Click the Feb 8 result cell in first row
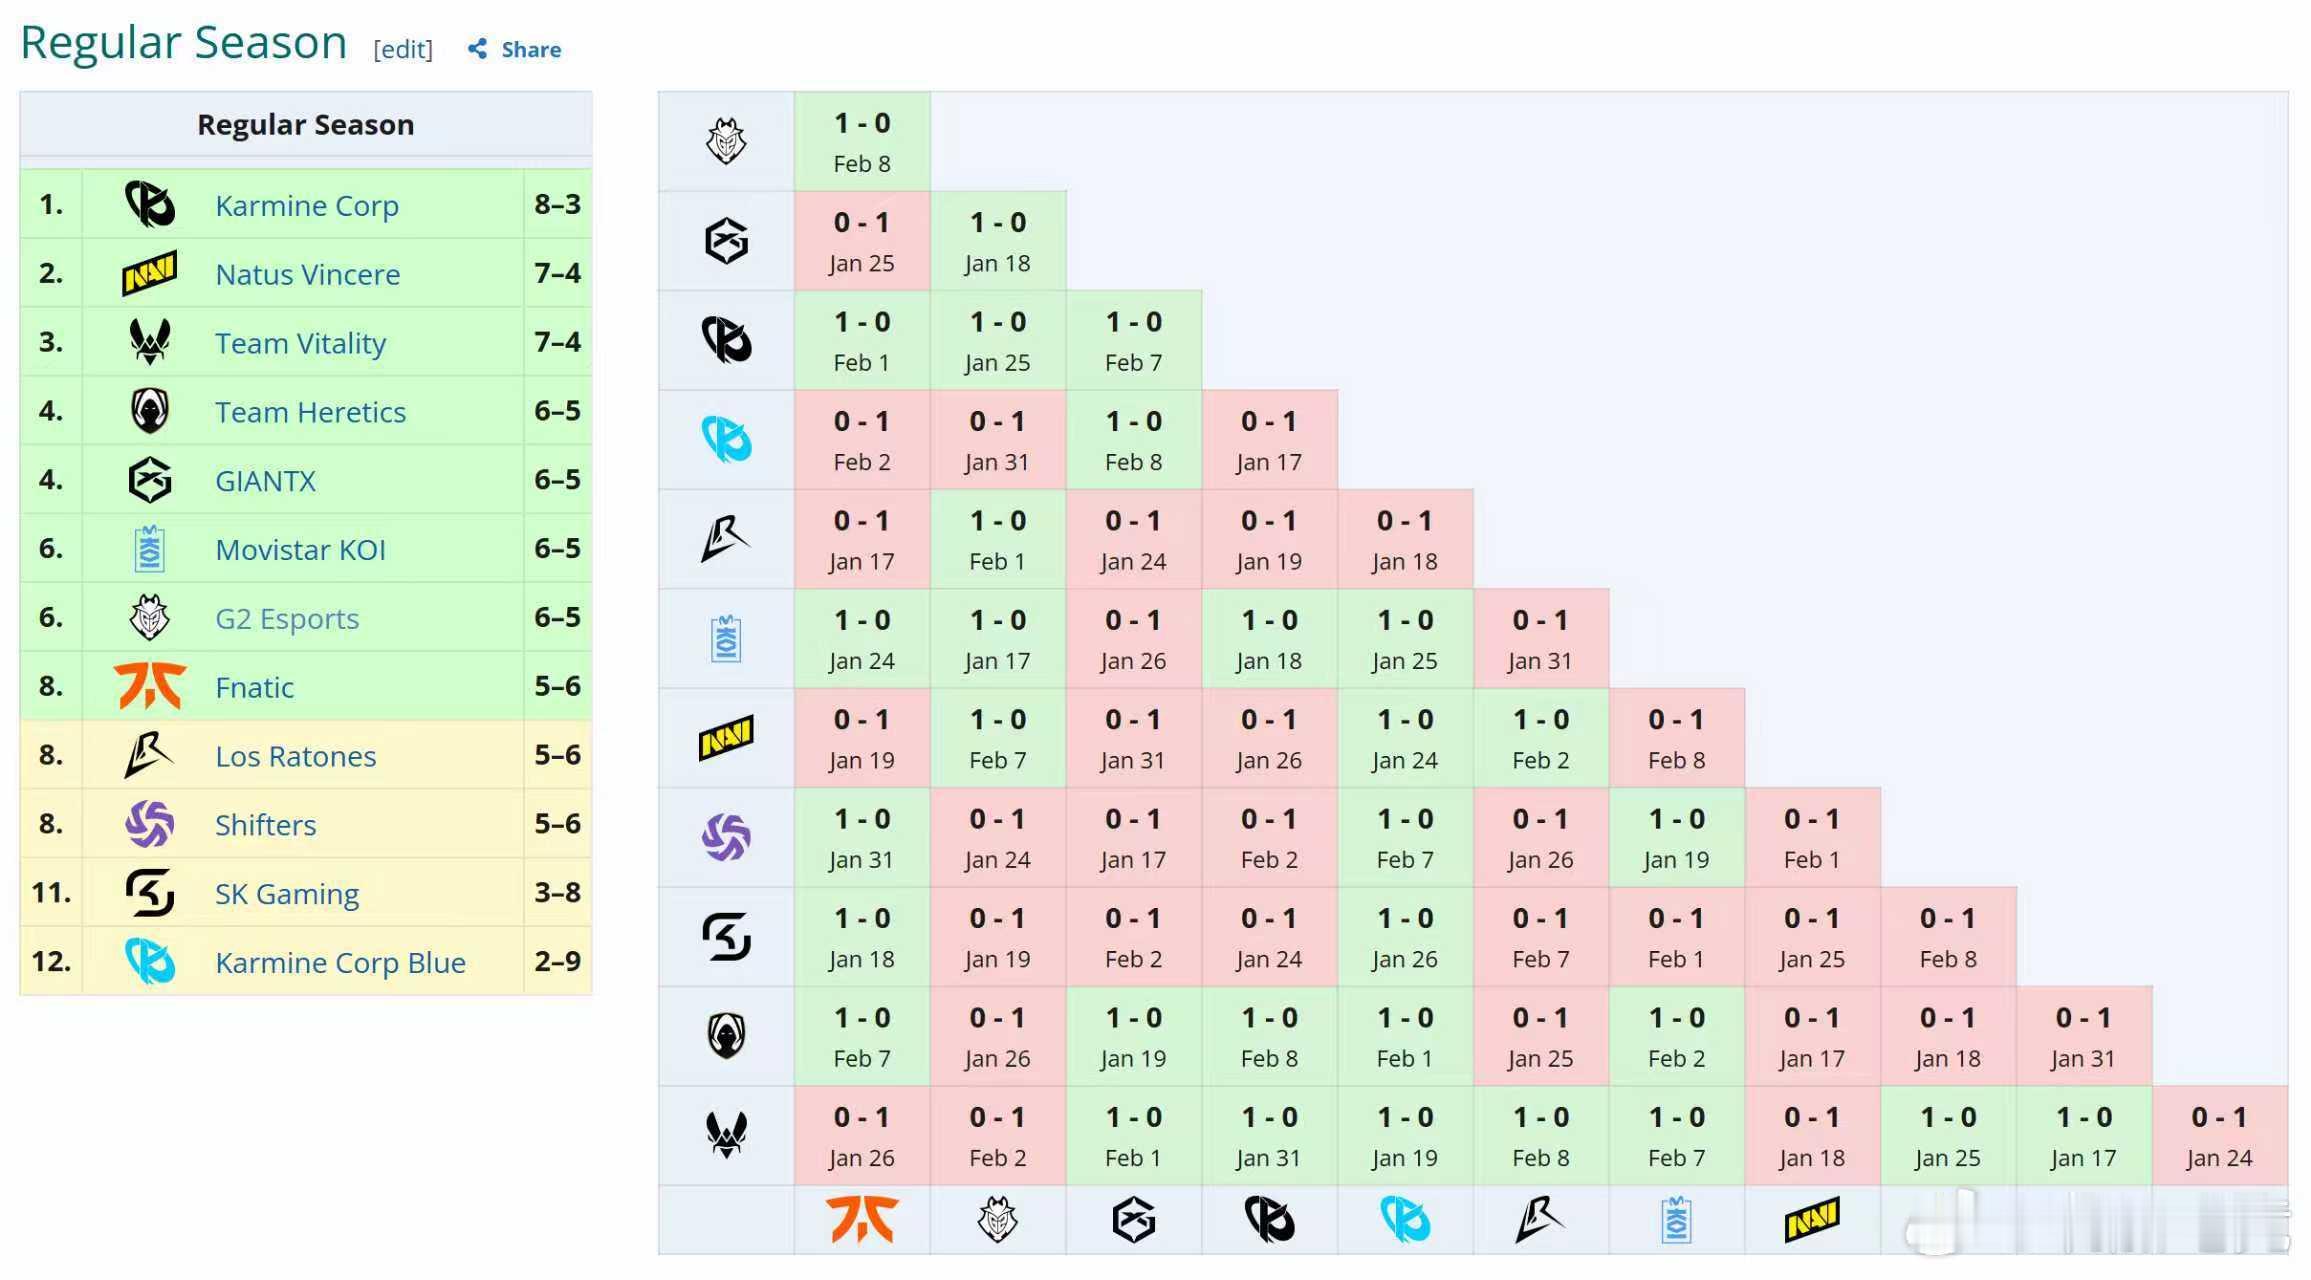2311x1280 pixels. tap(861, 141)
